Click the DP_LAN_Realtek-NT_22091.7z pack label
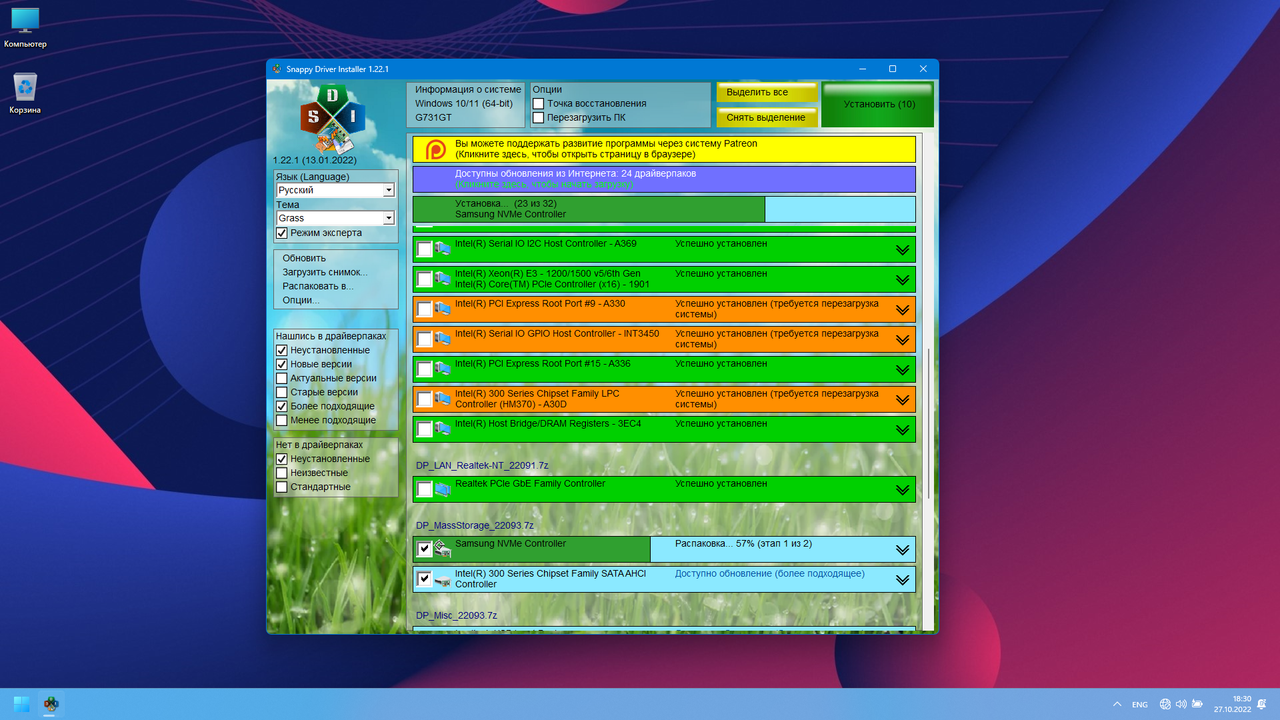The width and height of the screenshot is (1280, 720). [x=482, y=465]
